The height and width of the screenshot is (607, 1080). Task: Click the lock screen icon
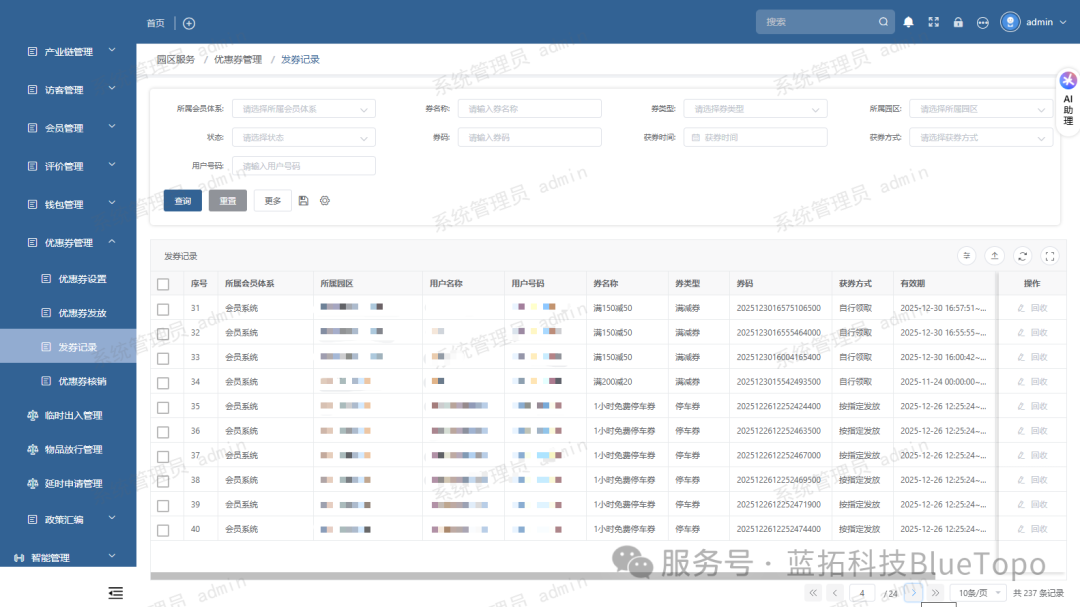(x=958, y=22)
